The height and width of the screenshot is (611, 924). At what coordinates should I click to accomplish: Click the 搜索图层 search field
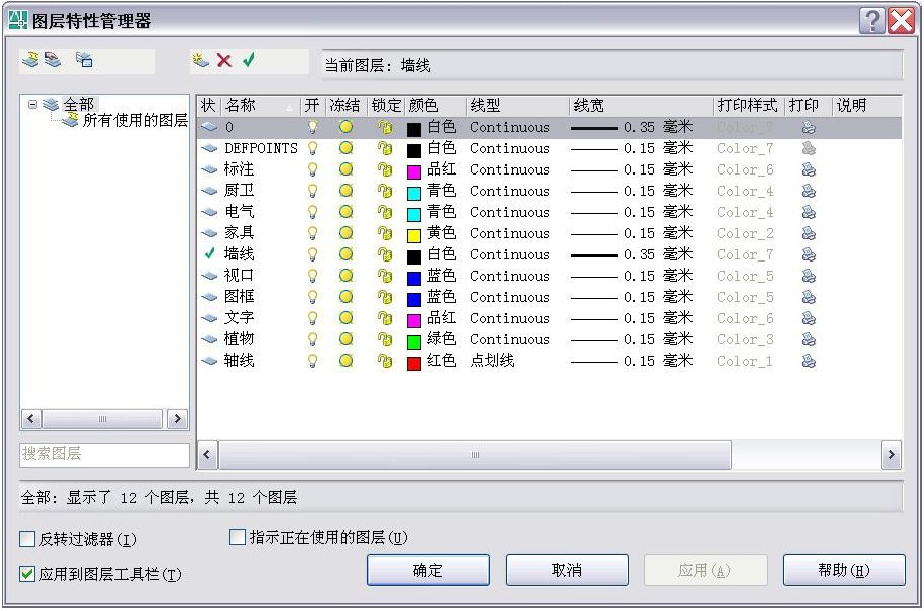pos(104,454)
